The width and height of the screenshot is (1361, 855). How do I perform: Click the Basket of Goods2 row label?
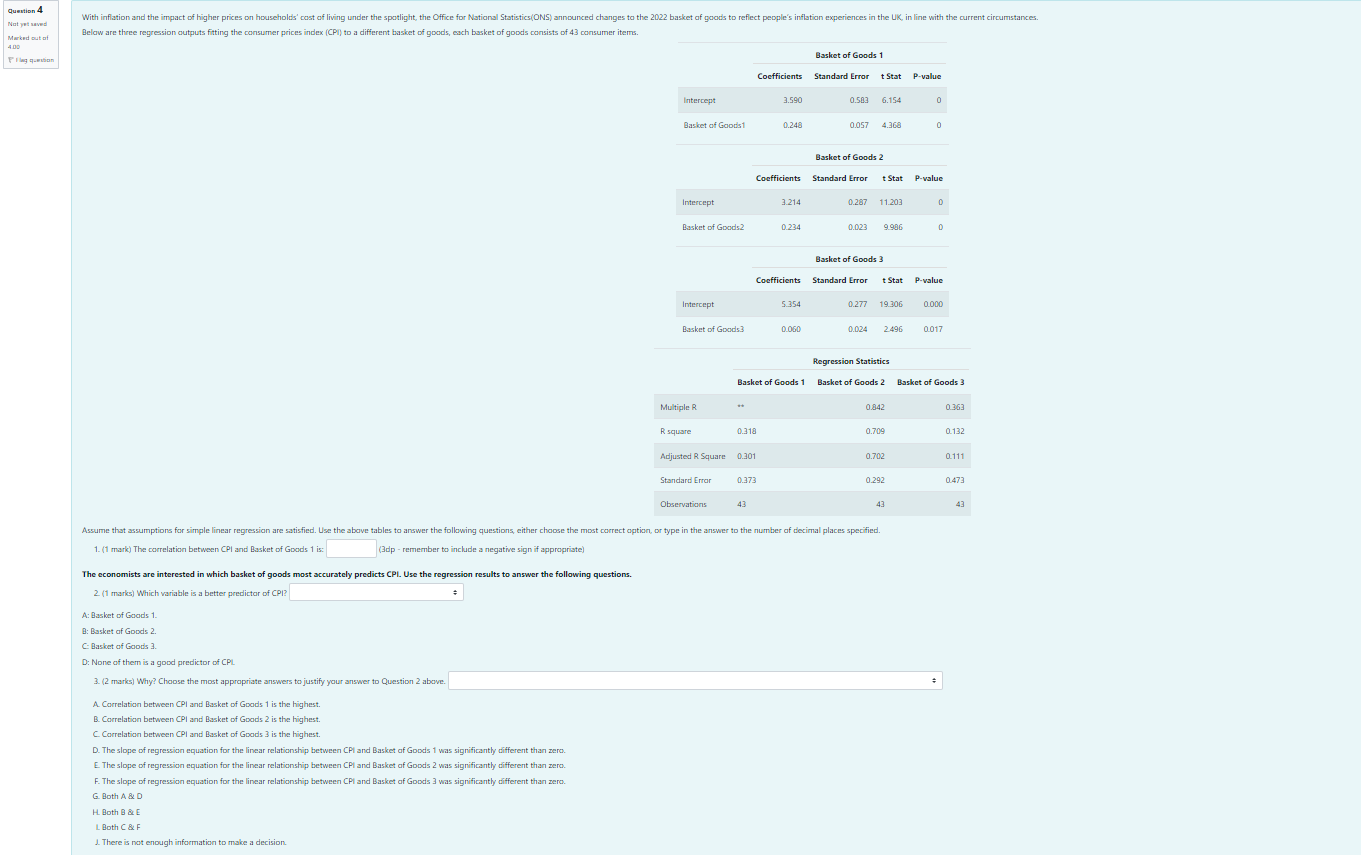pyautogui.click(x=713, y=227)
